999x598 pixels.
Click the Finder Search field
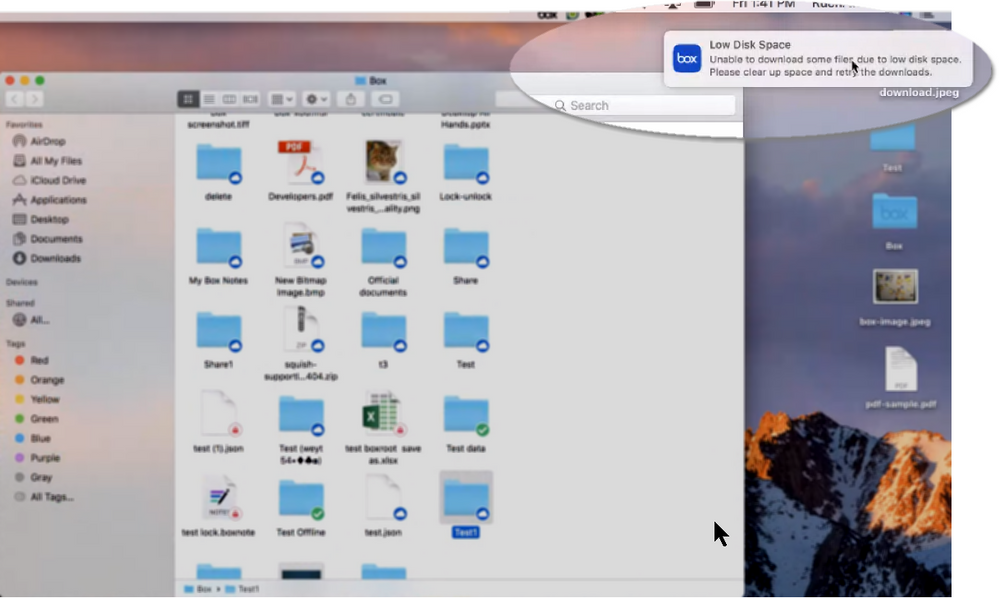[642, 105]
